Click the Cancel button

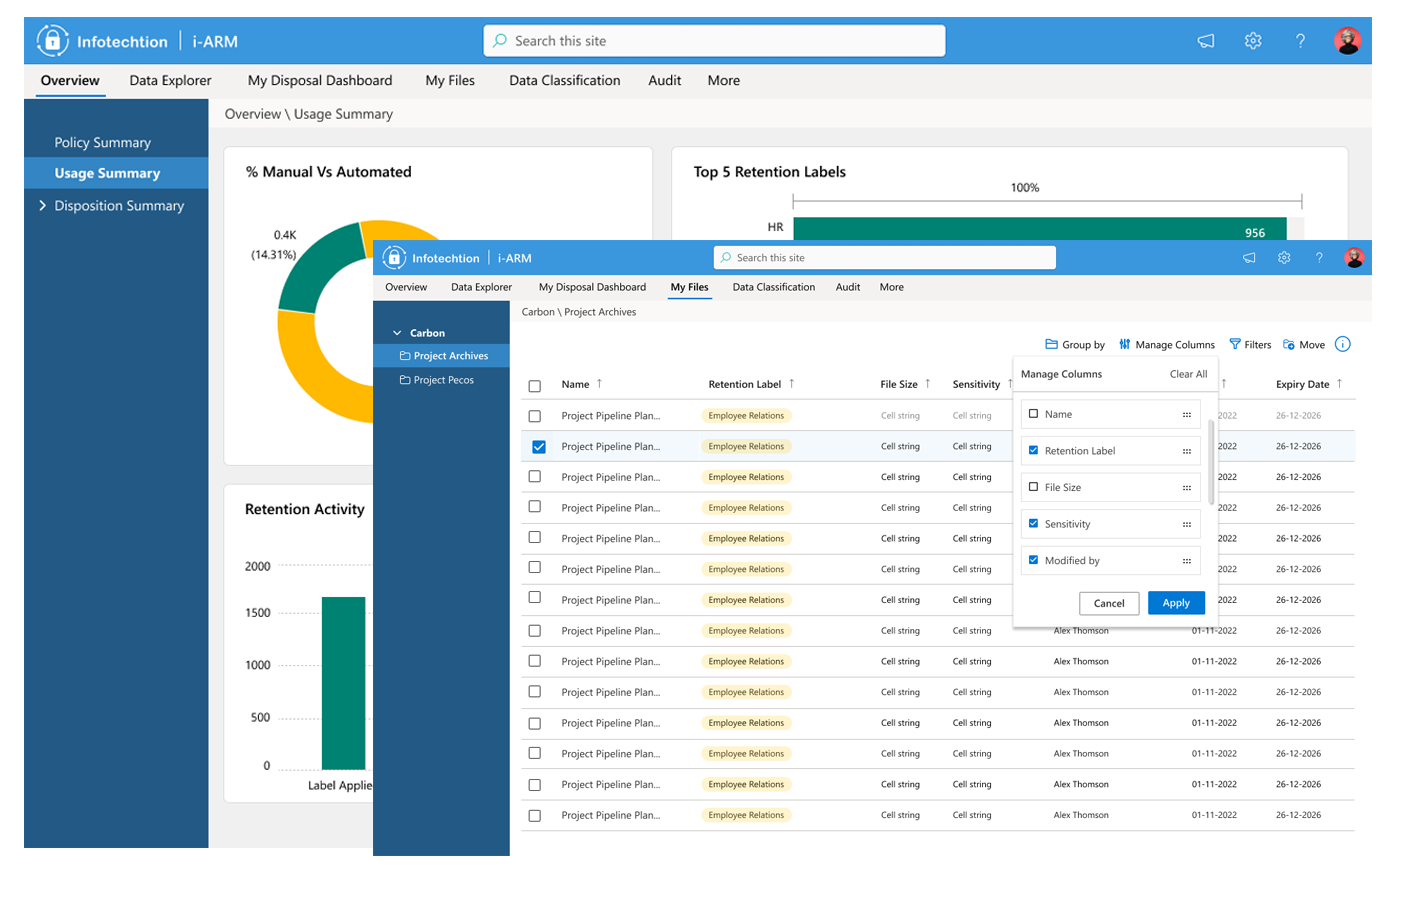(x=1109, y=603)
